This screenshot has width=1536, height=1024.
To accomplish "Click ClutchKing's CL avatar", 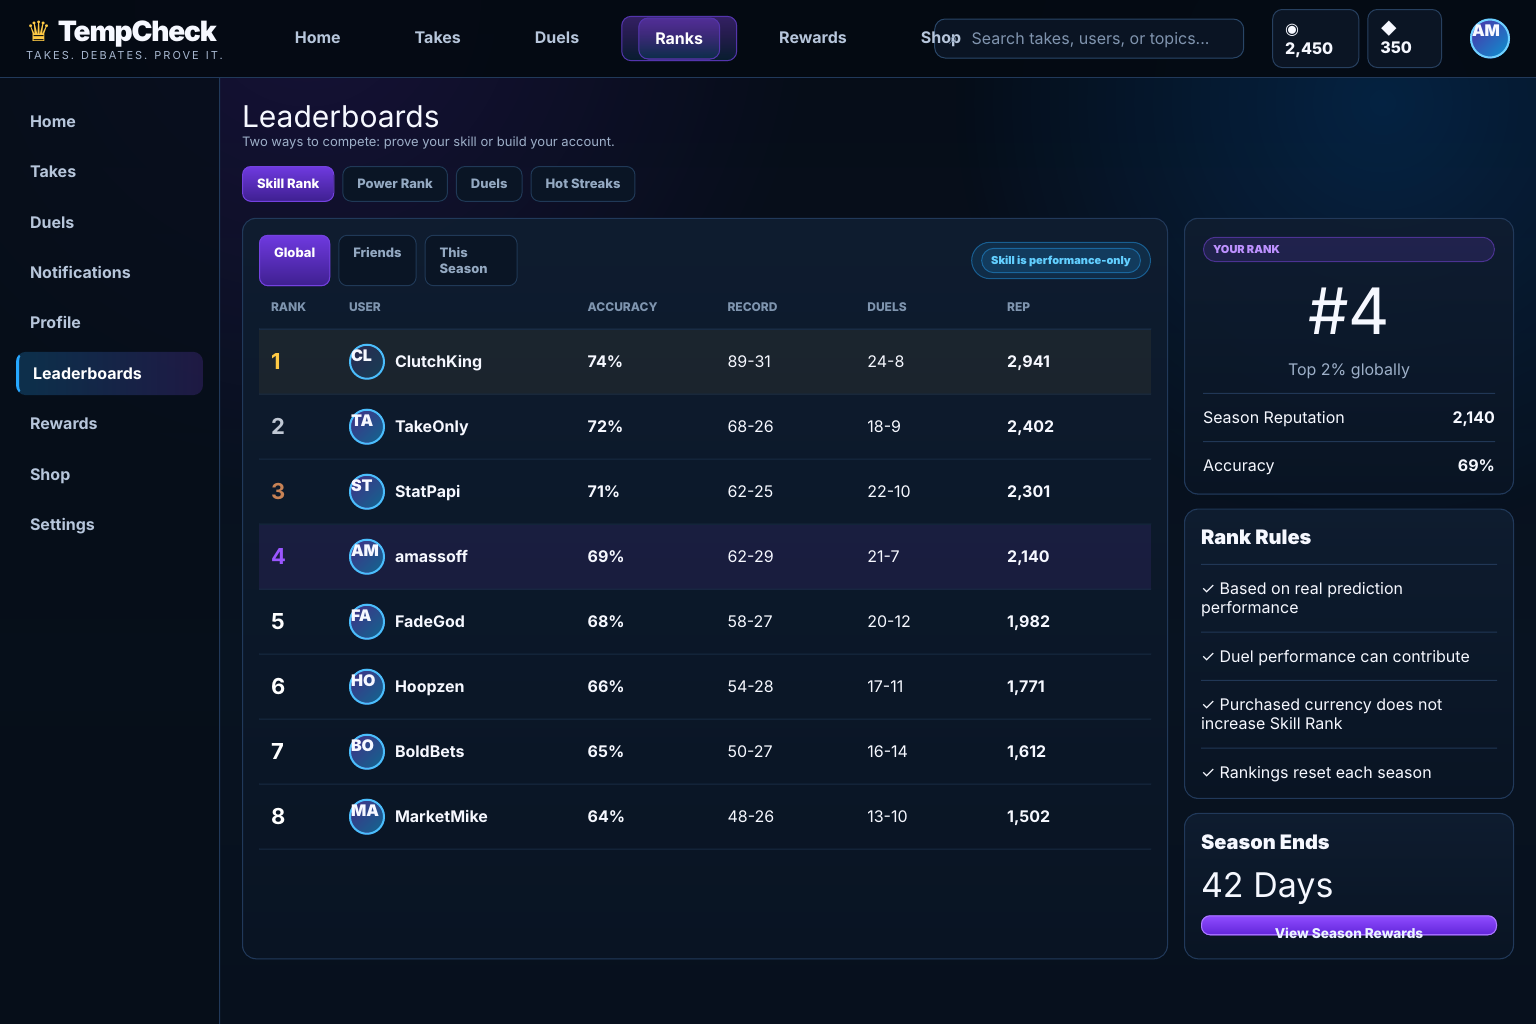I will [366, 361].
